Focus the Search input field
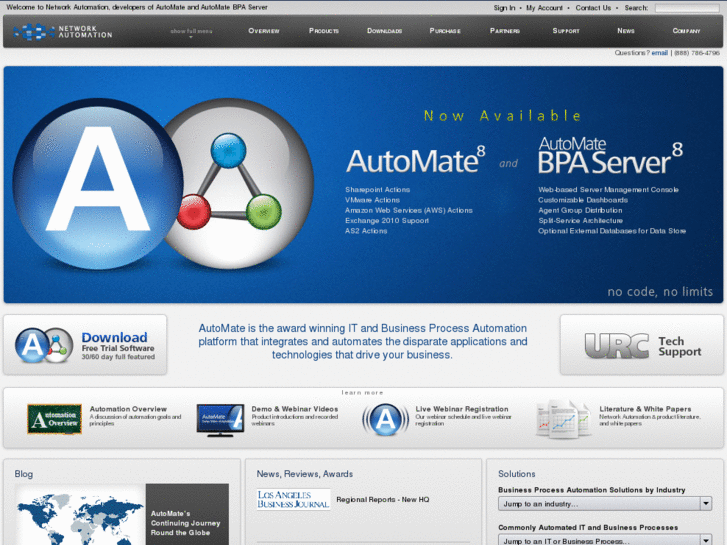This screenshot has height=545, width=727. point(687,8)
